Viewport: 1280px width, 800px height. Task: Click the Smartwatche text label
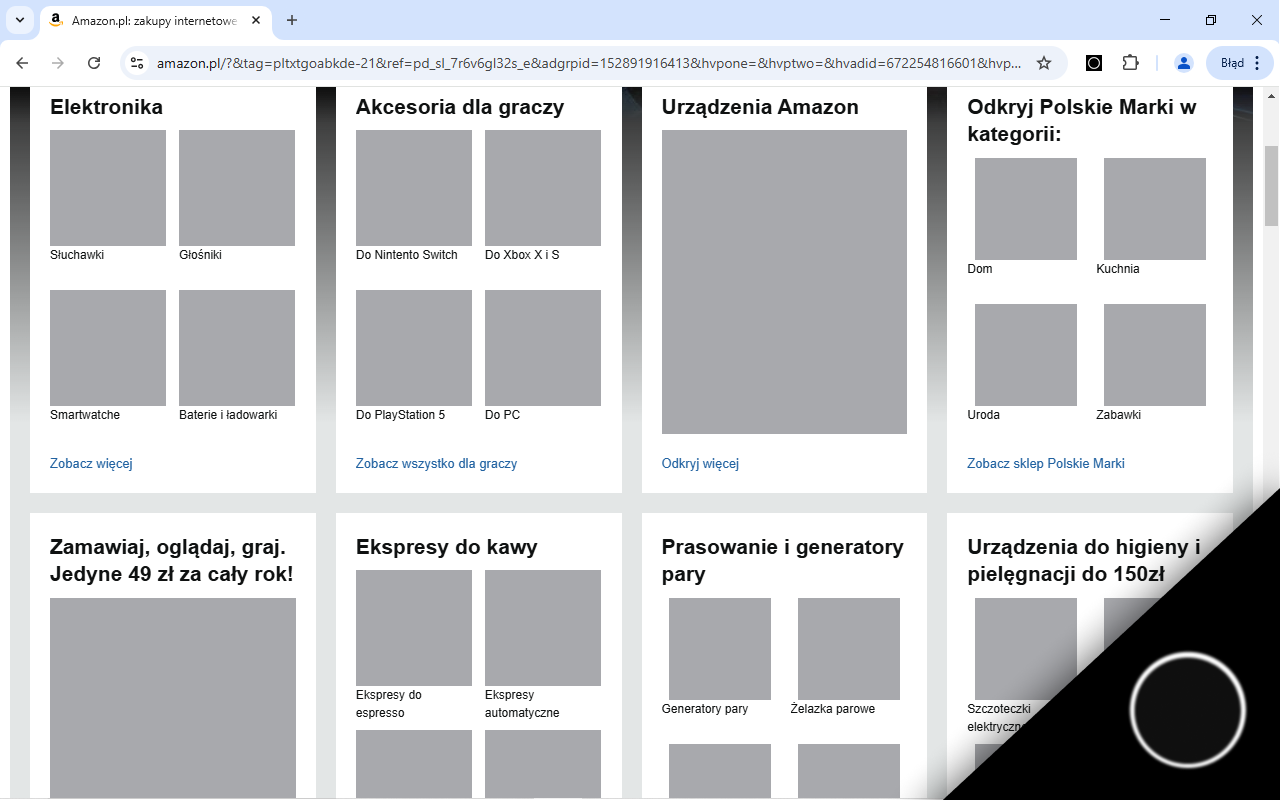coord(85,415)
